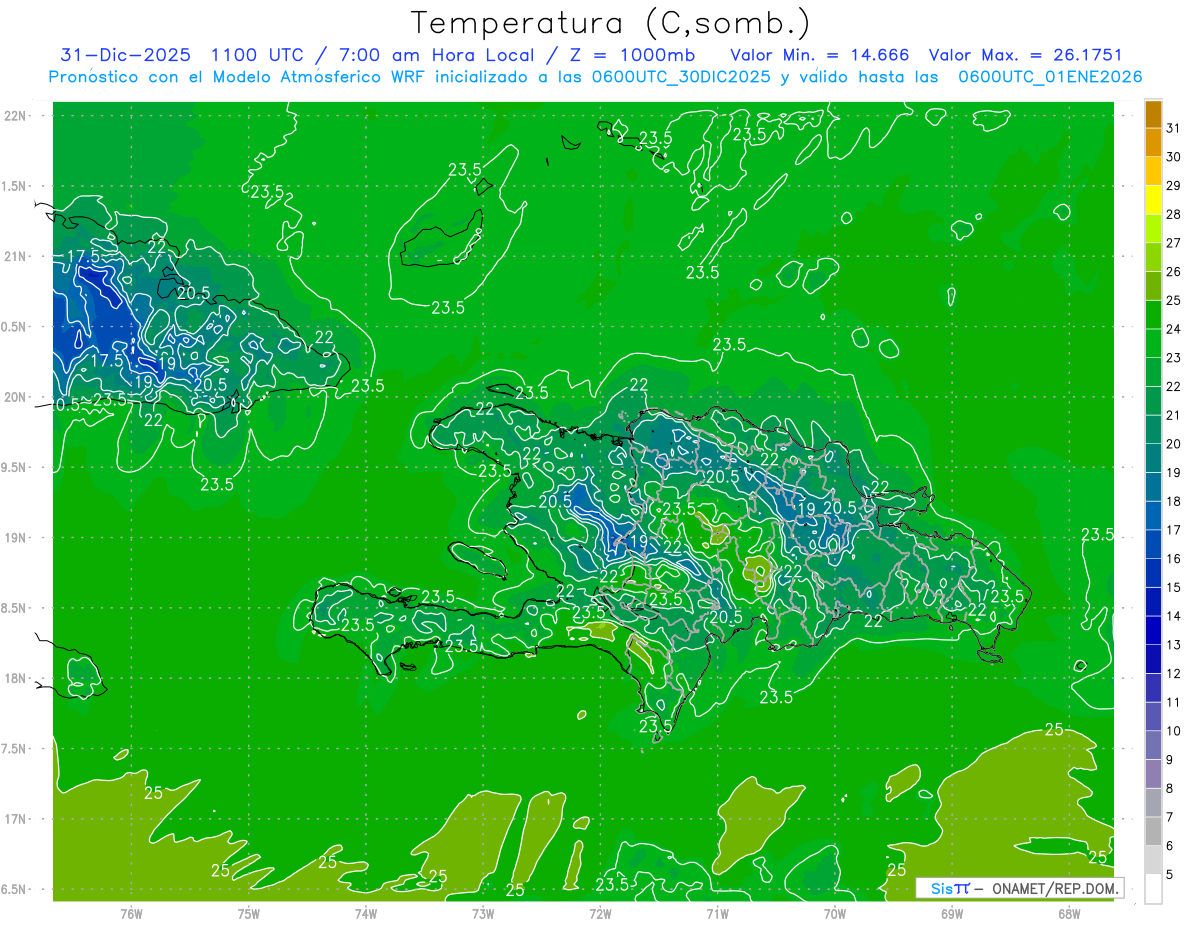Click the "18N" latitude axis label
The width and height of the screenshot is (1200, 927).
[x=15, y=678]
